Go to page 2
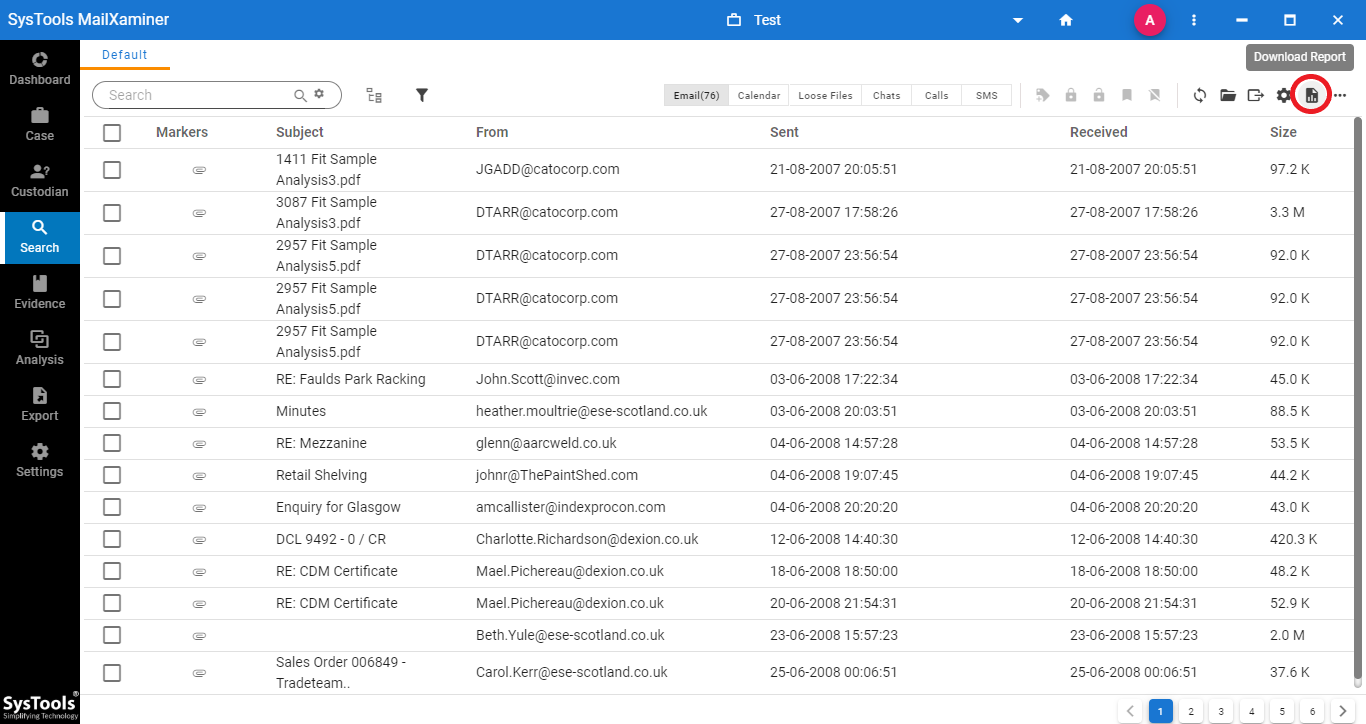Screen dimensions: 1366x724 (x=1190, y=711)
